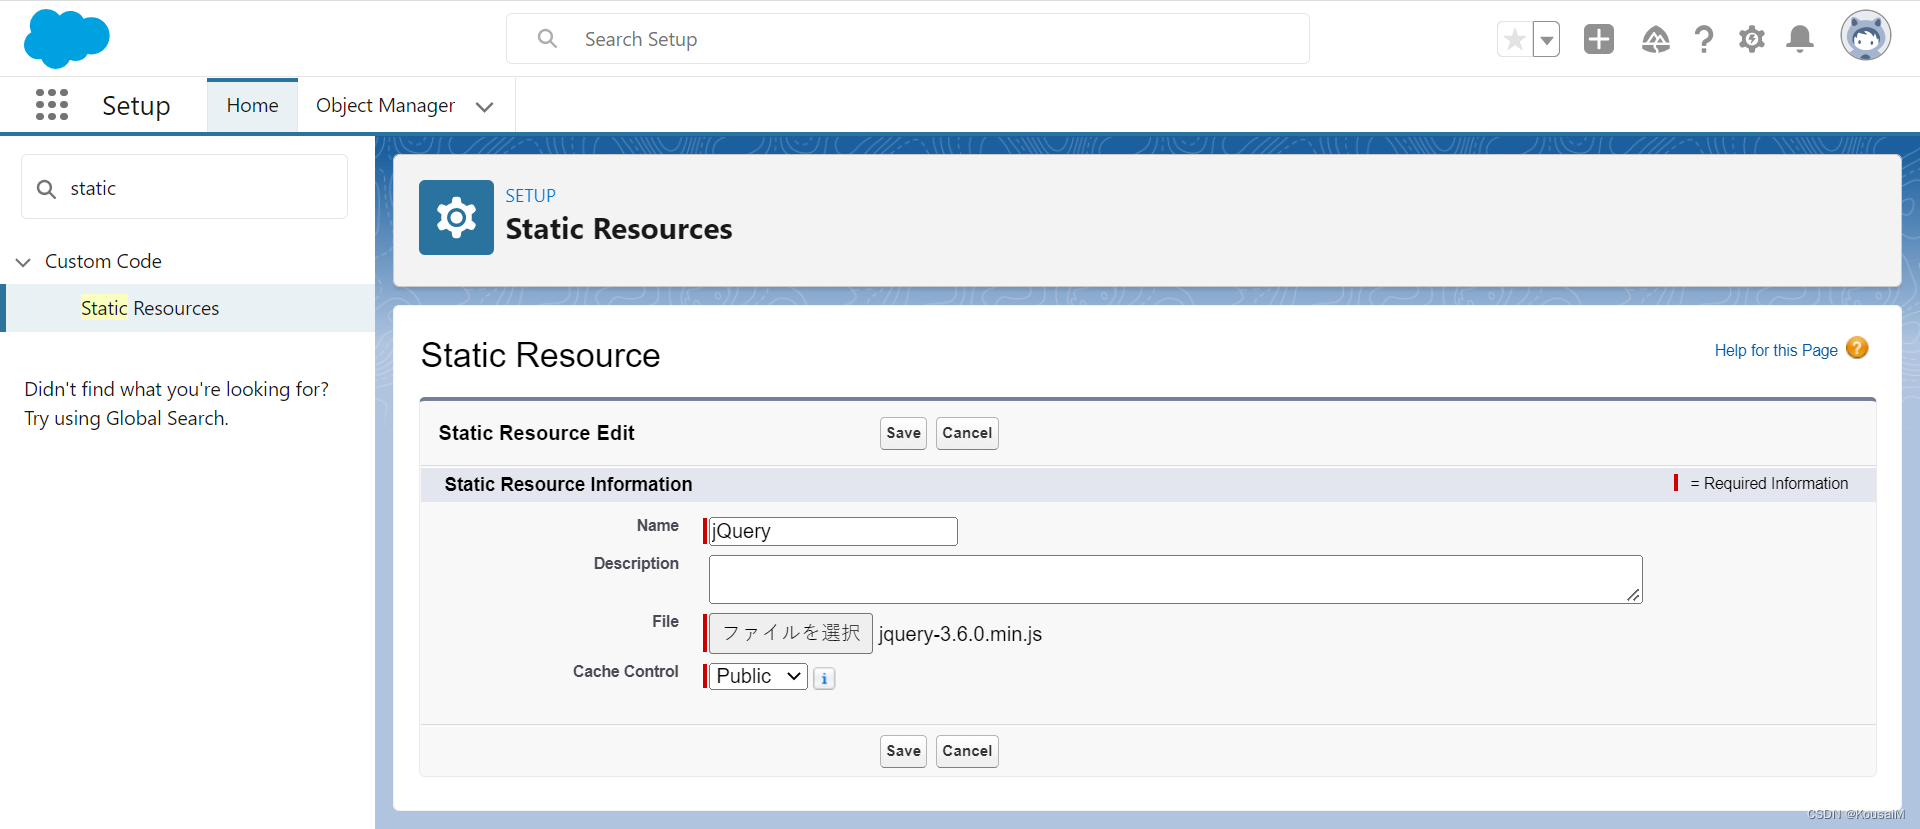Expand the Object Manager dropdown chevron
The width and height of the screenshot is (1920, 829).
pos(485,106)
